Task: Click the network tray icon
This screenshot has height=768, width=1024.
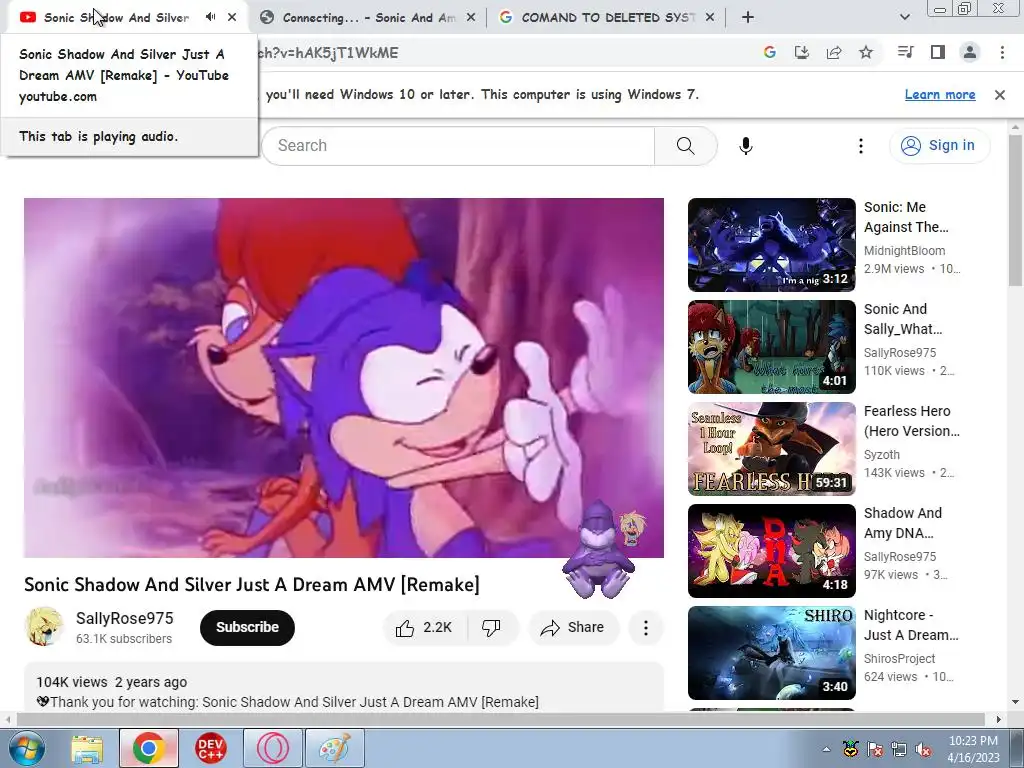Action: coord(899,749)
